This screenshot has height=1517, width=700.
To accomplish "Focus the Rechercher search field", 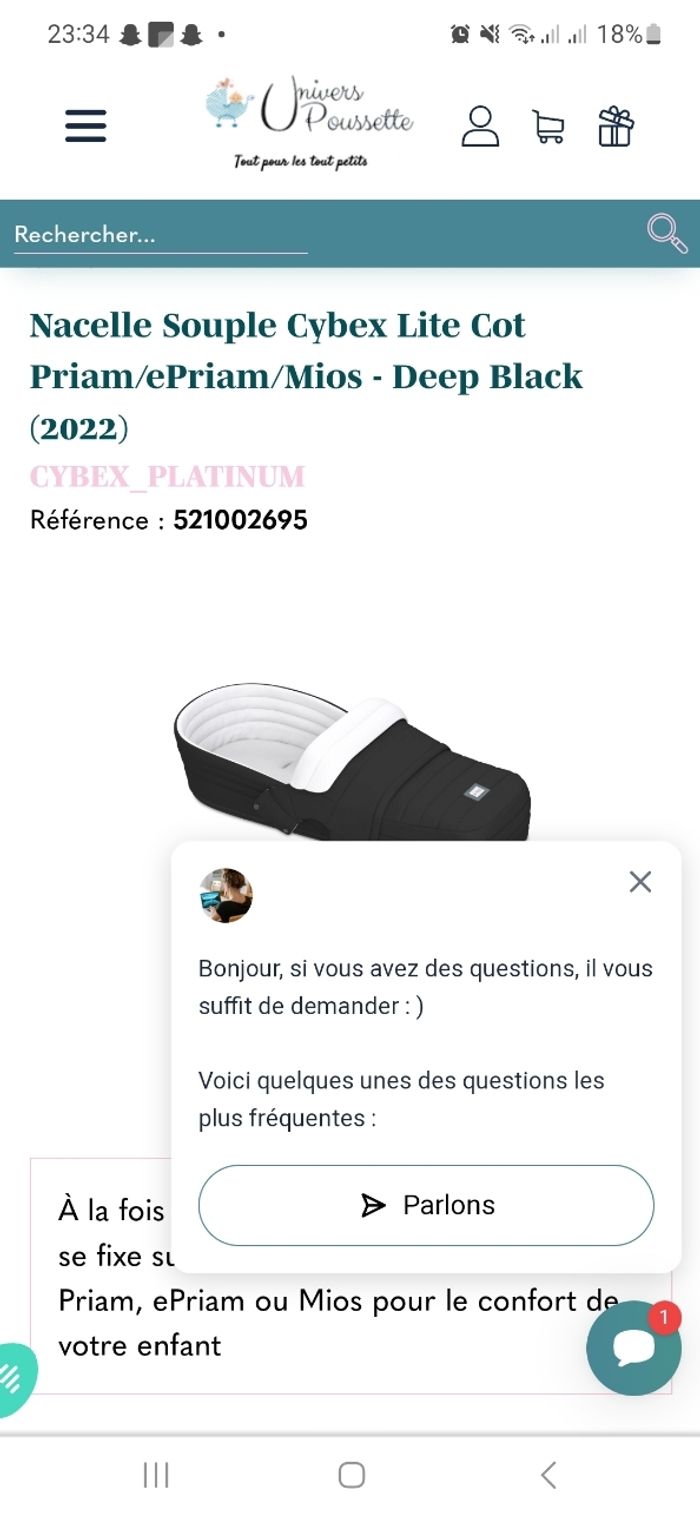I will point(160,235).
